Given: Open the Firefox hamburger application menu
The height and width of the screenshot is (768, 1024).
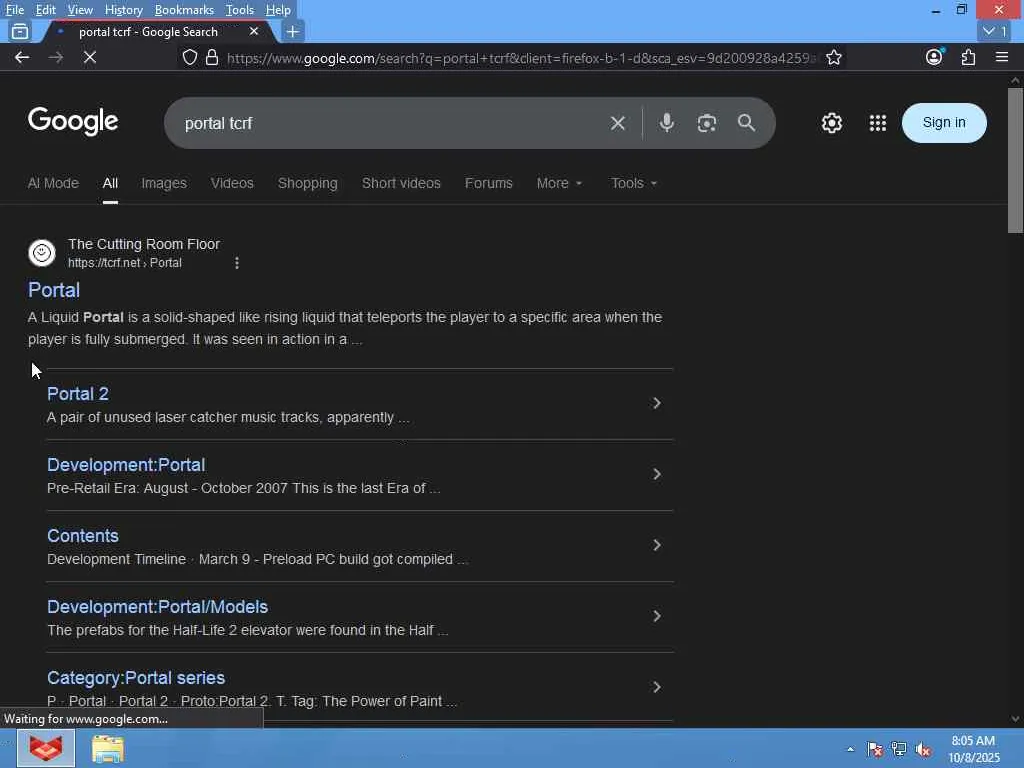Looking at the screenshot, I should [1002, 57].
